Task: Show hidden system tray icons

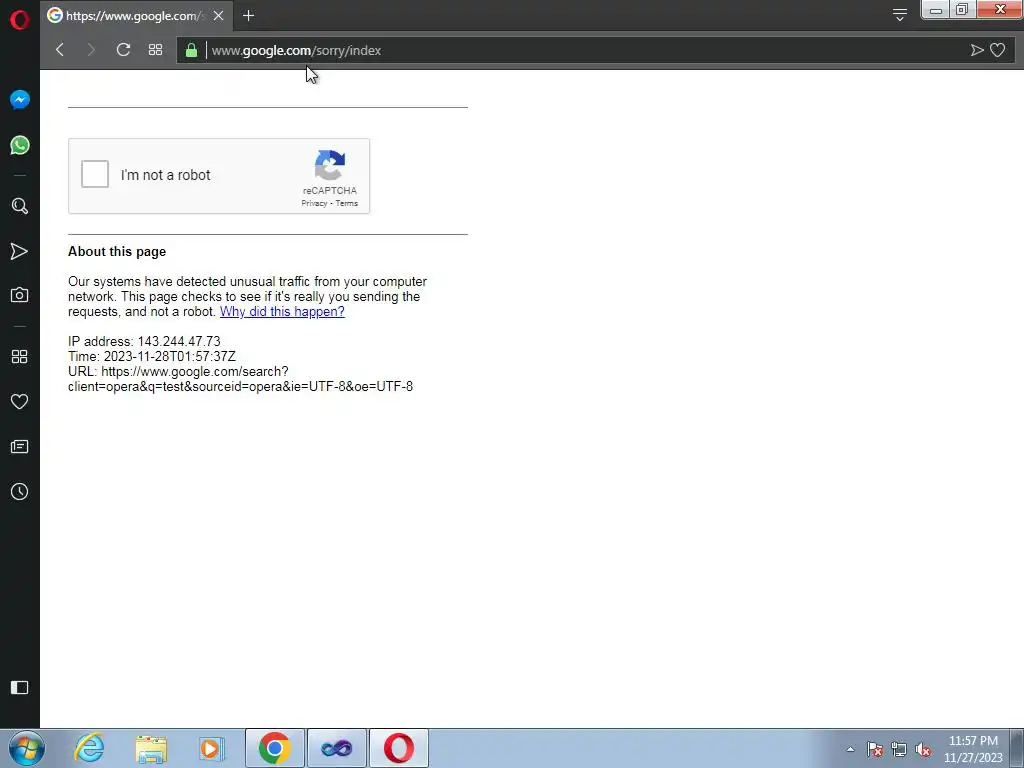Action: click(850, 749)
